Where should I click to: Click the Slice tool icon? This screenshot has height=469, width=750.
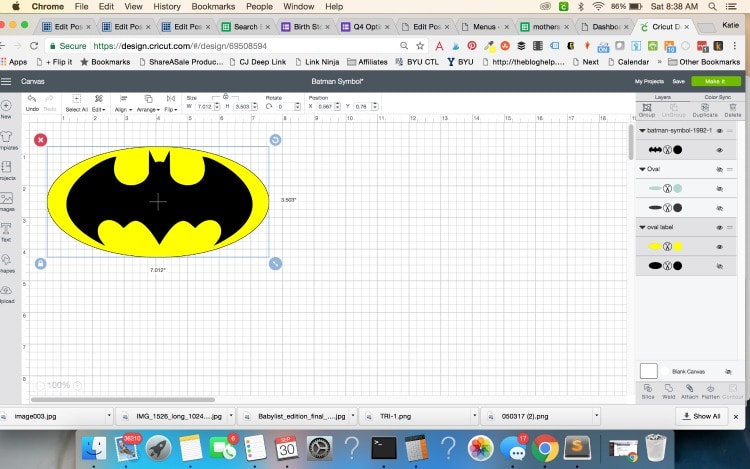click(646, 388)
